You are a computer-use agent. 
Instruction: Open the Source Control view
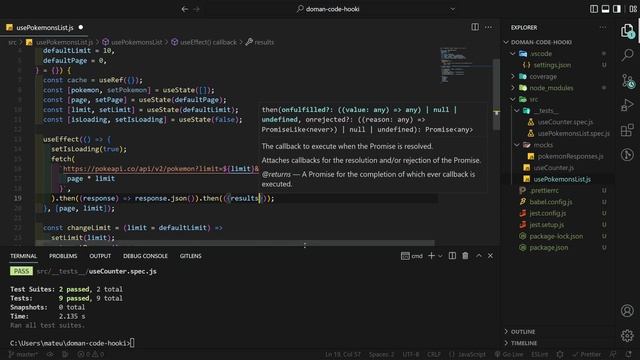point(628,81)
